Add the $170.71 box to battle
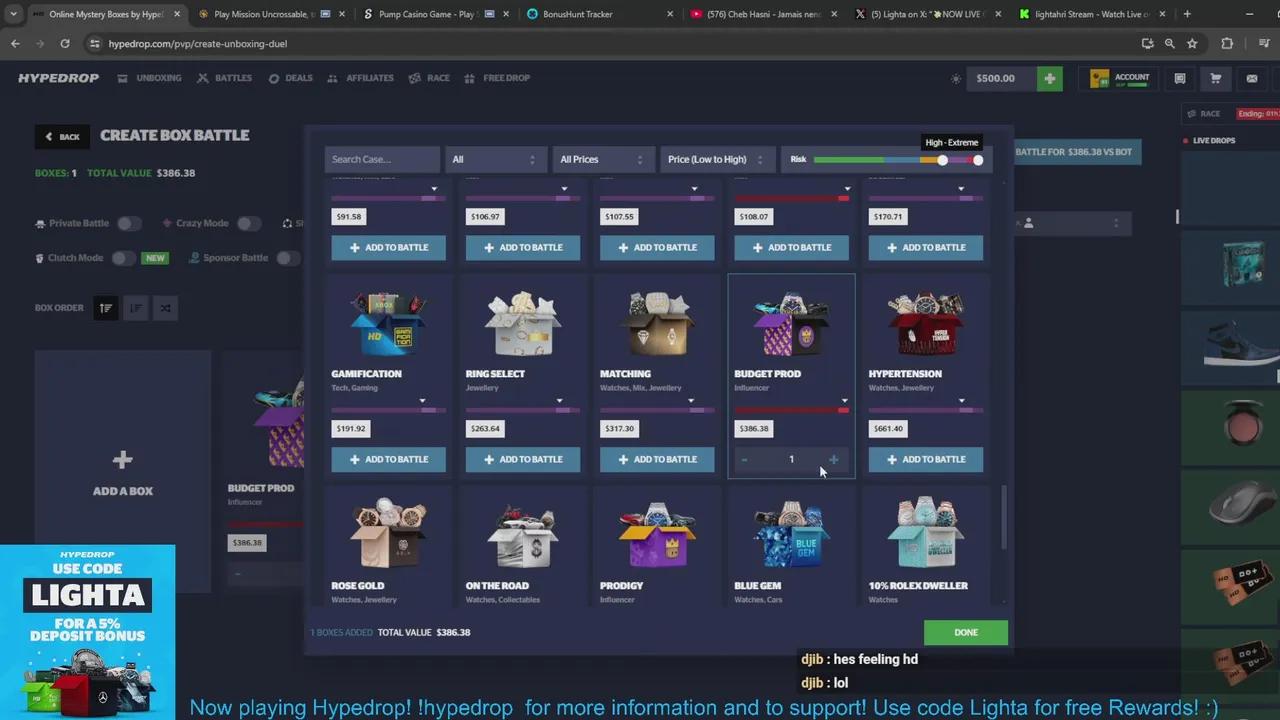This screenshot has height=720, width=1280. click(x=925, y=247)
